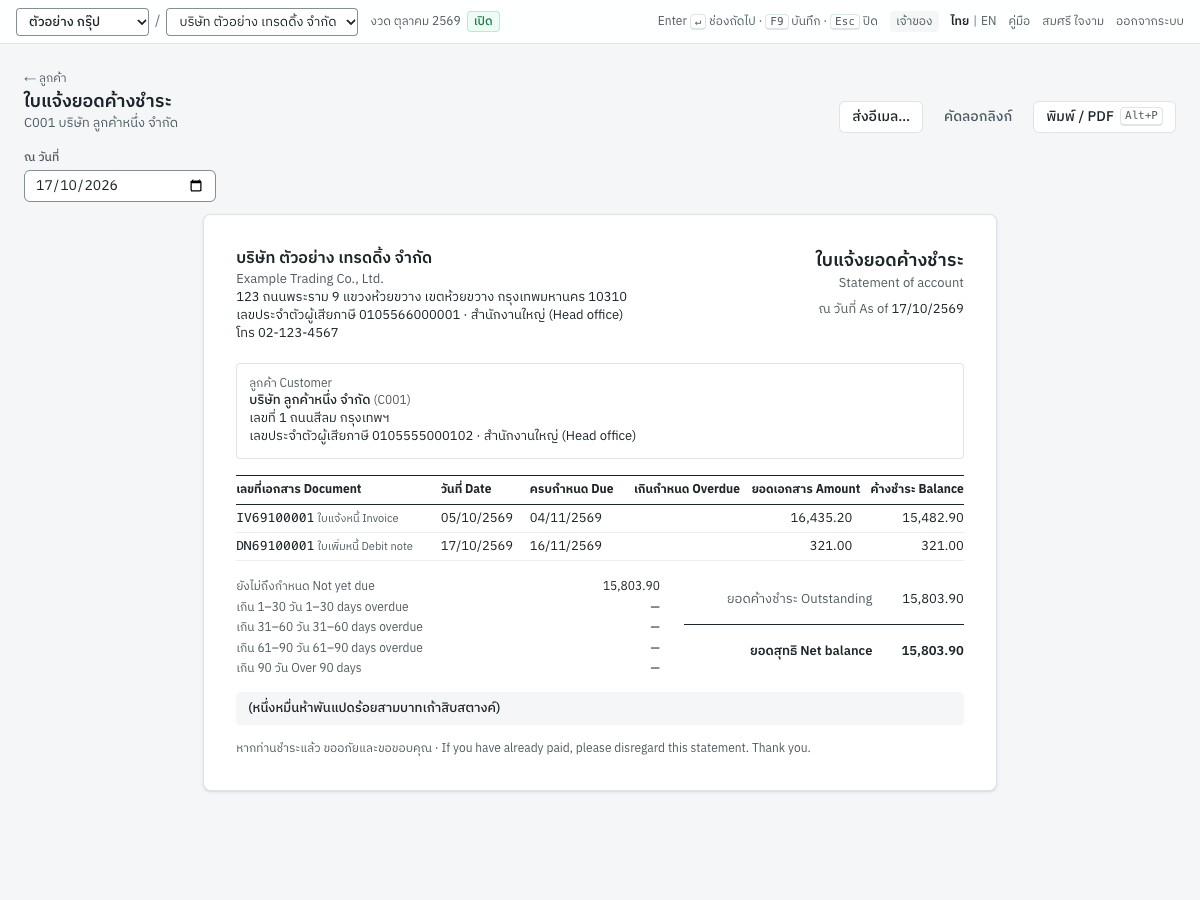Switch language to ไทย
Image resolution: width=1200 pixels, height=900 pixels.
point(959,21)
